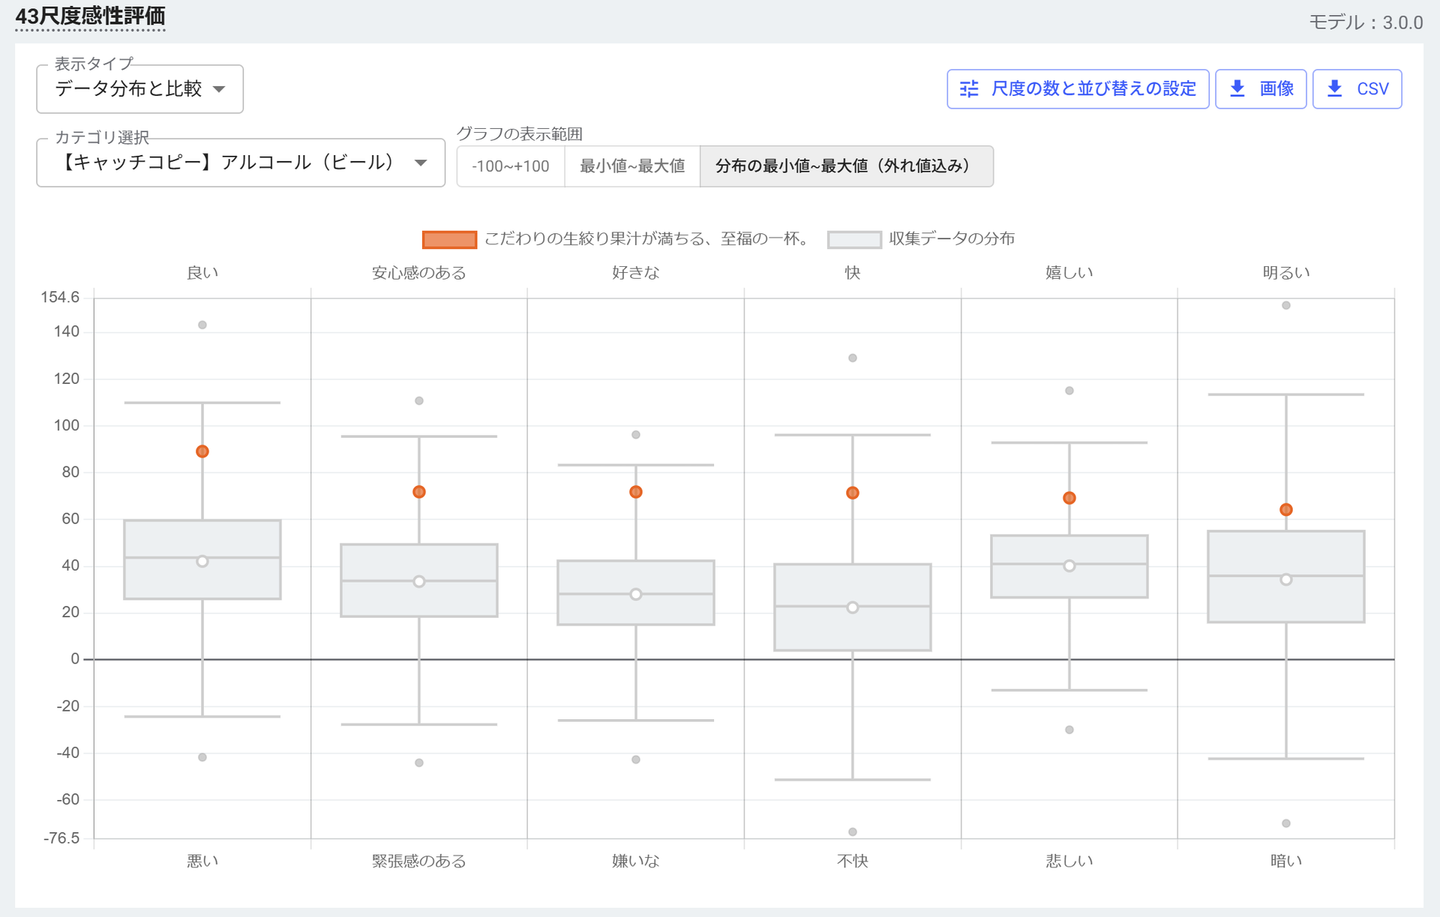
Task: Click the orange data point for 良い
Action: [x=202, y=452]
